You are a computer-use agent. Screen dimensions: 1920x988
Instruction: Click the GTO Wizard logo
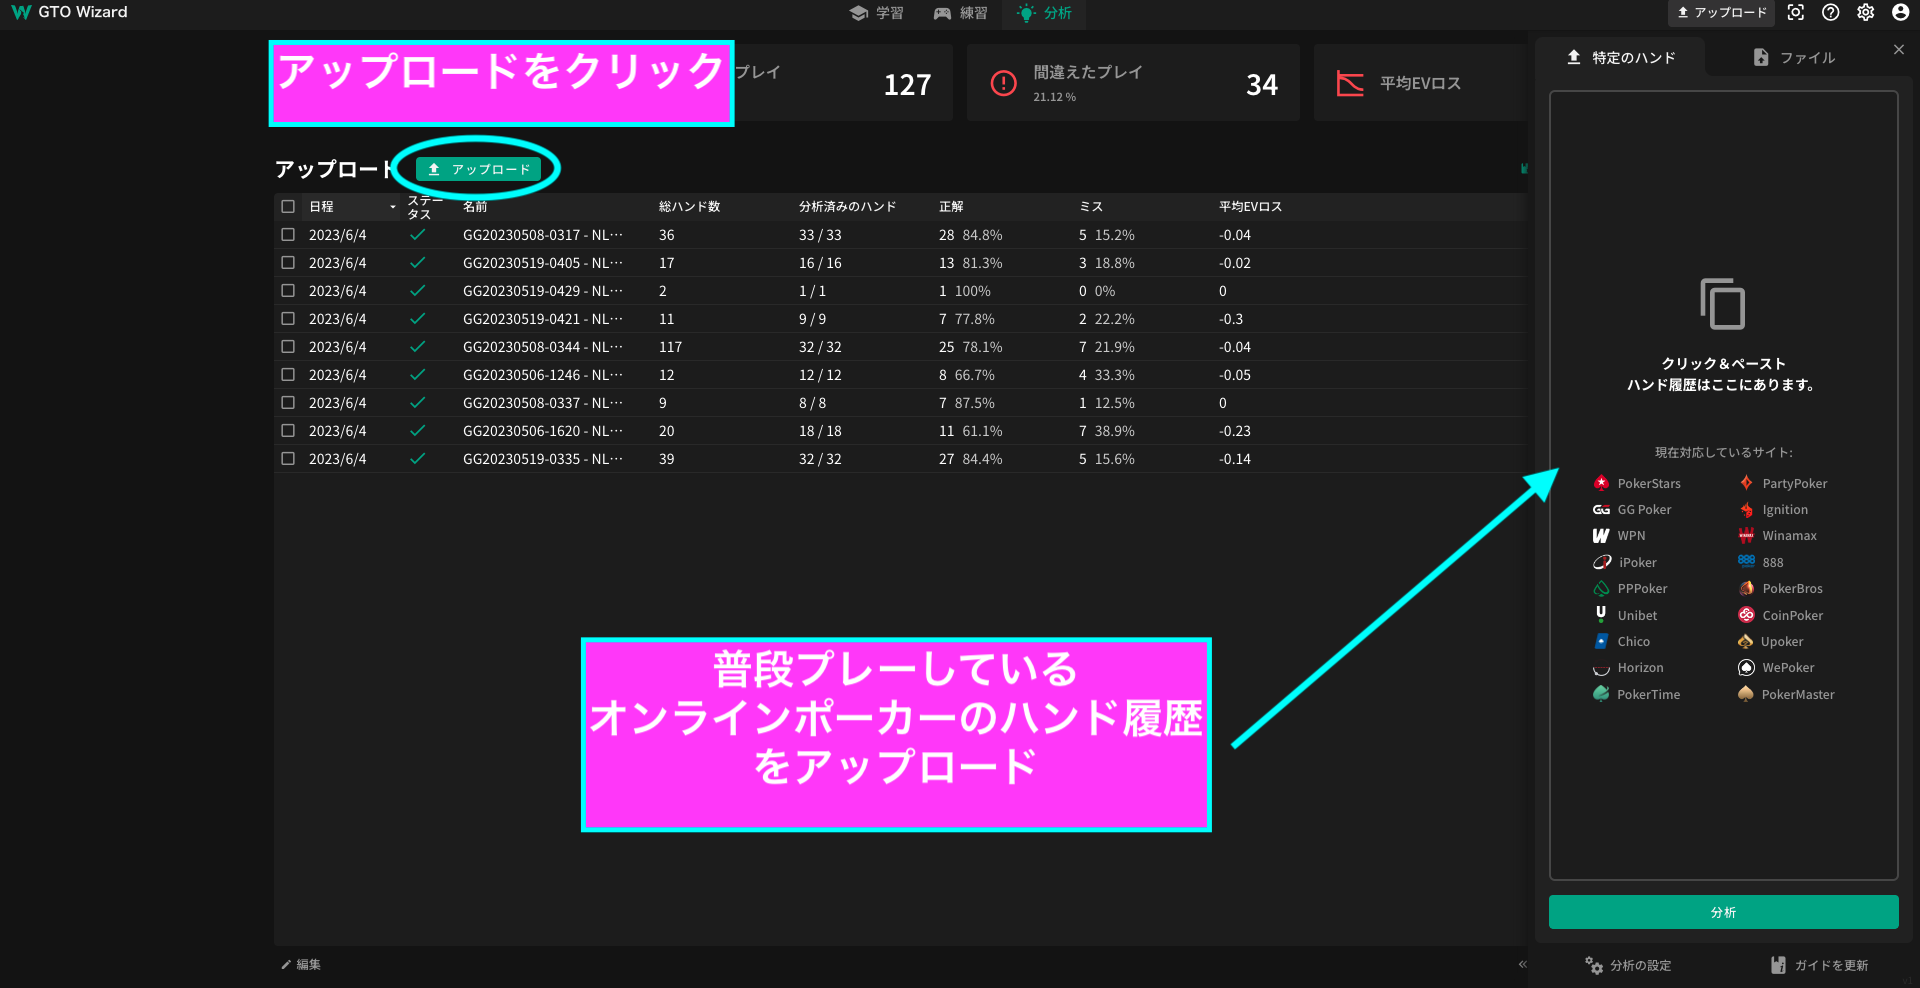70,12
